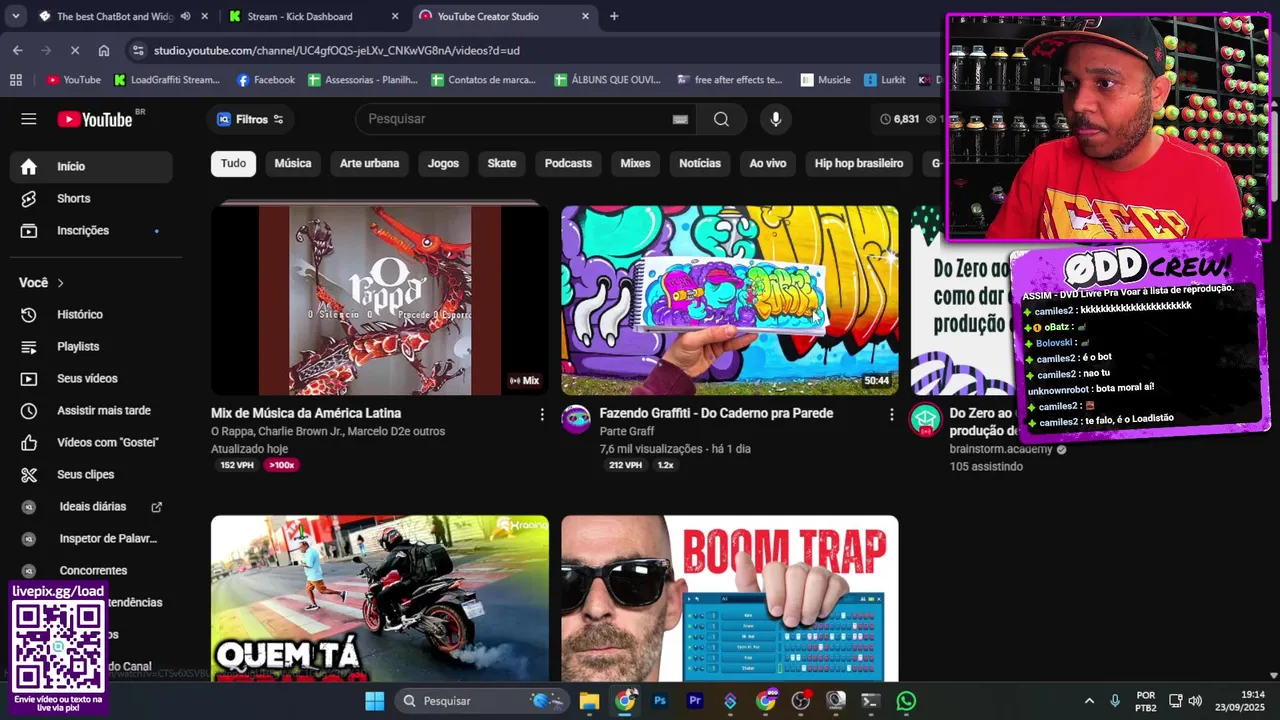Open options for Fazendo Graffiti video

click(892, 414)
